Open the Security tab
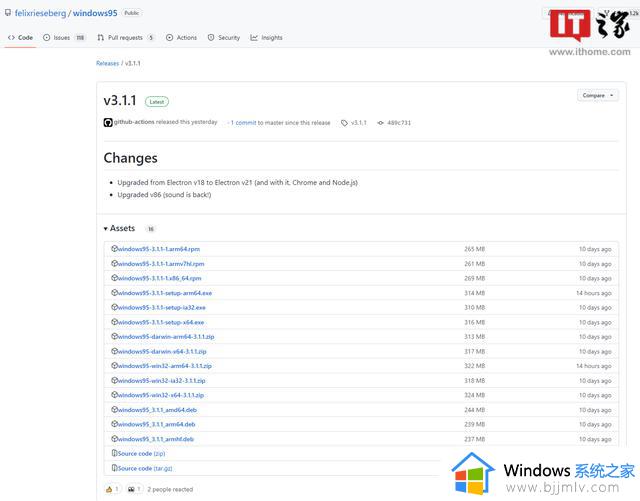 point(224,38)
